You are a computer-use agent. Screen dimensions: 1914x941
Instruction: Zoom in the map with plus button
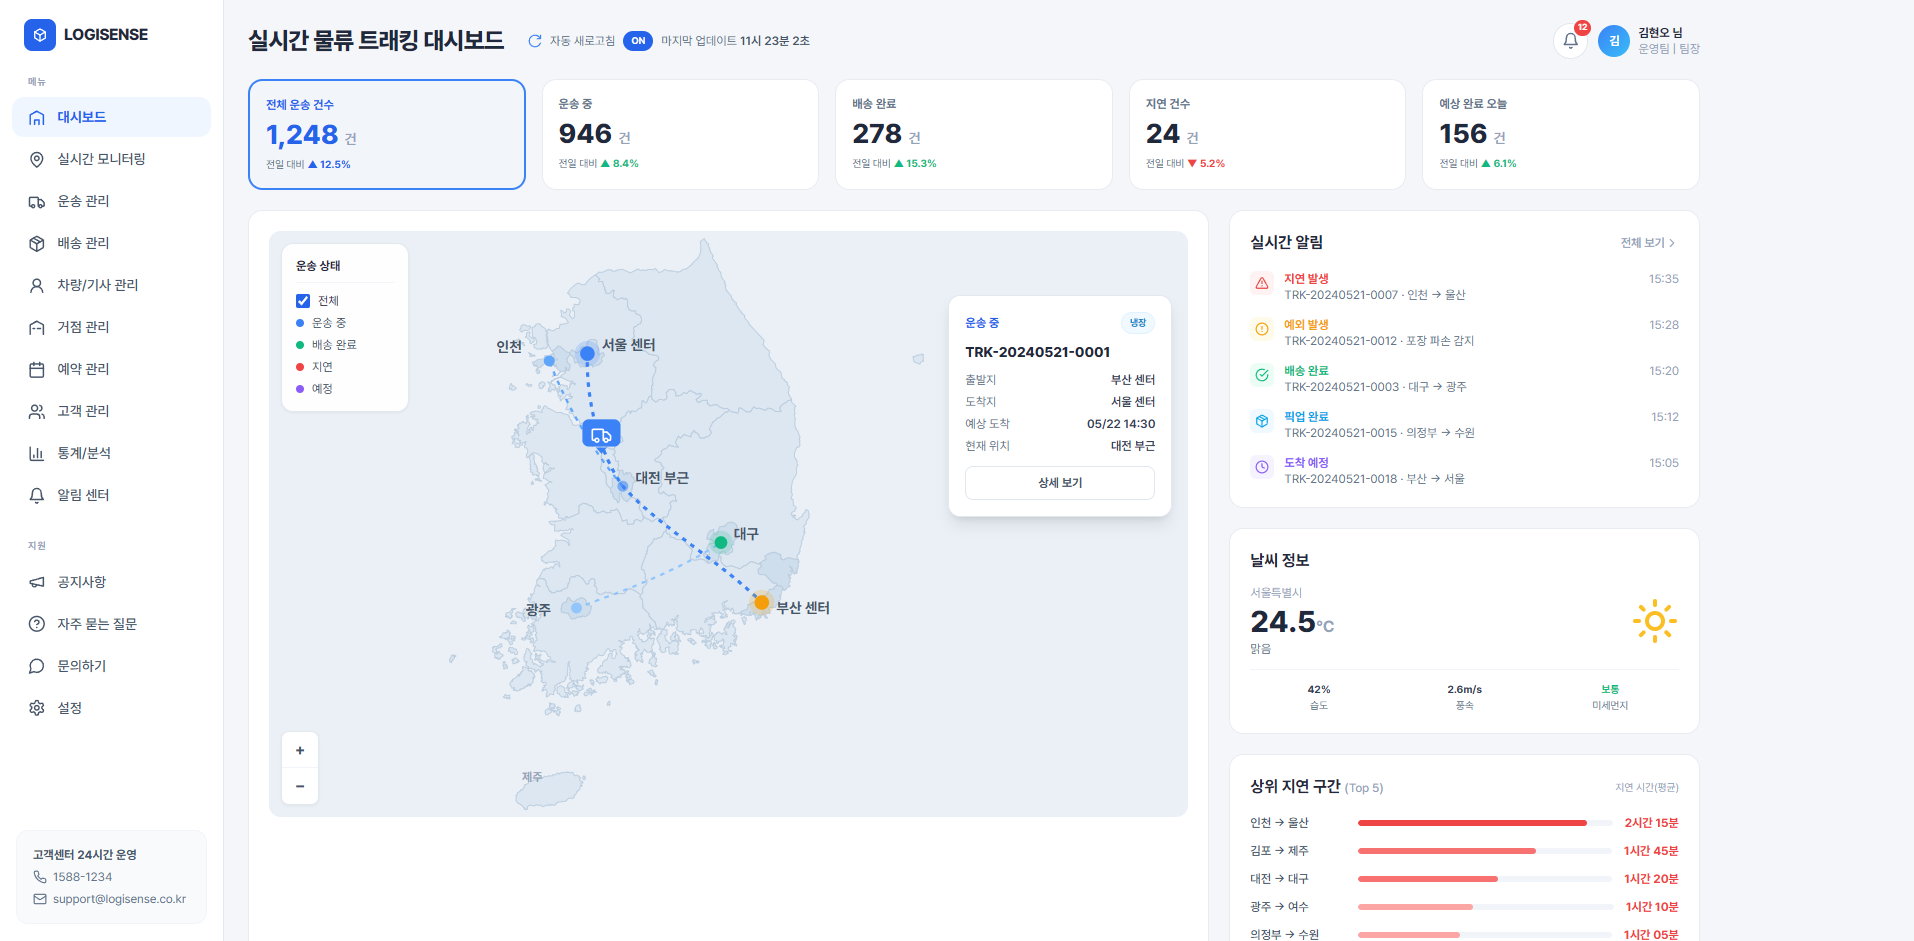(x=300, y=750)
